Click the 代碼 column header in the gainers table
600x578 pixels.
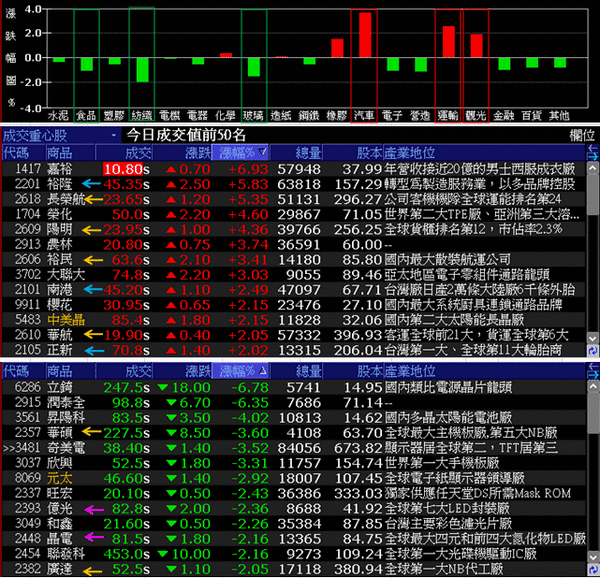coord(24,153)
